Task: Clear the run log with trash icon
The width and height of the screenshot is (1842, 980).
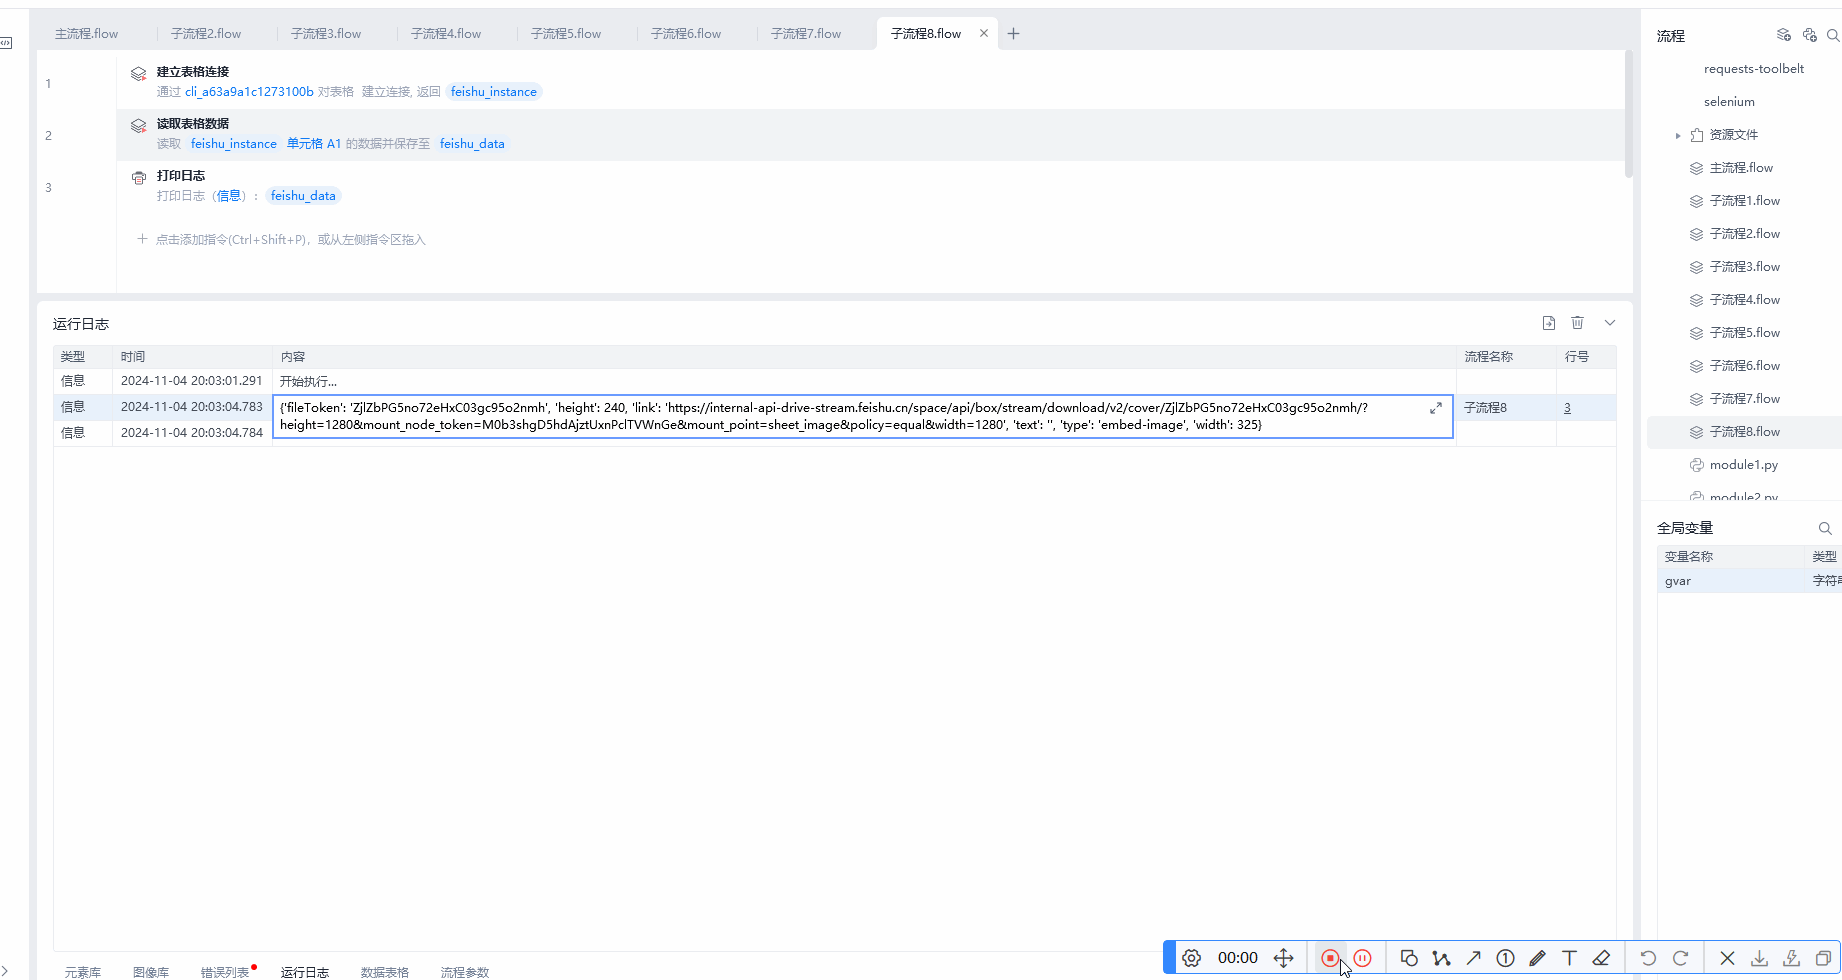Action: coord(1577,323)
